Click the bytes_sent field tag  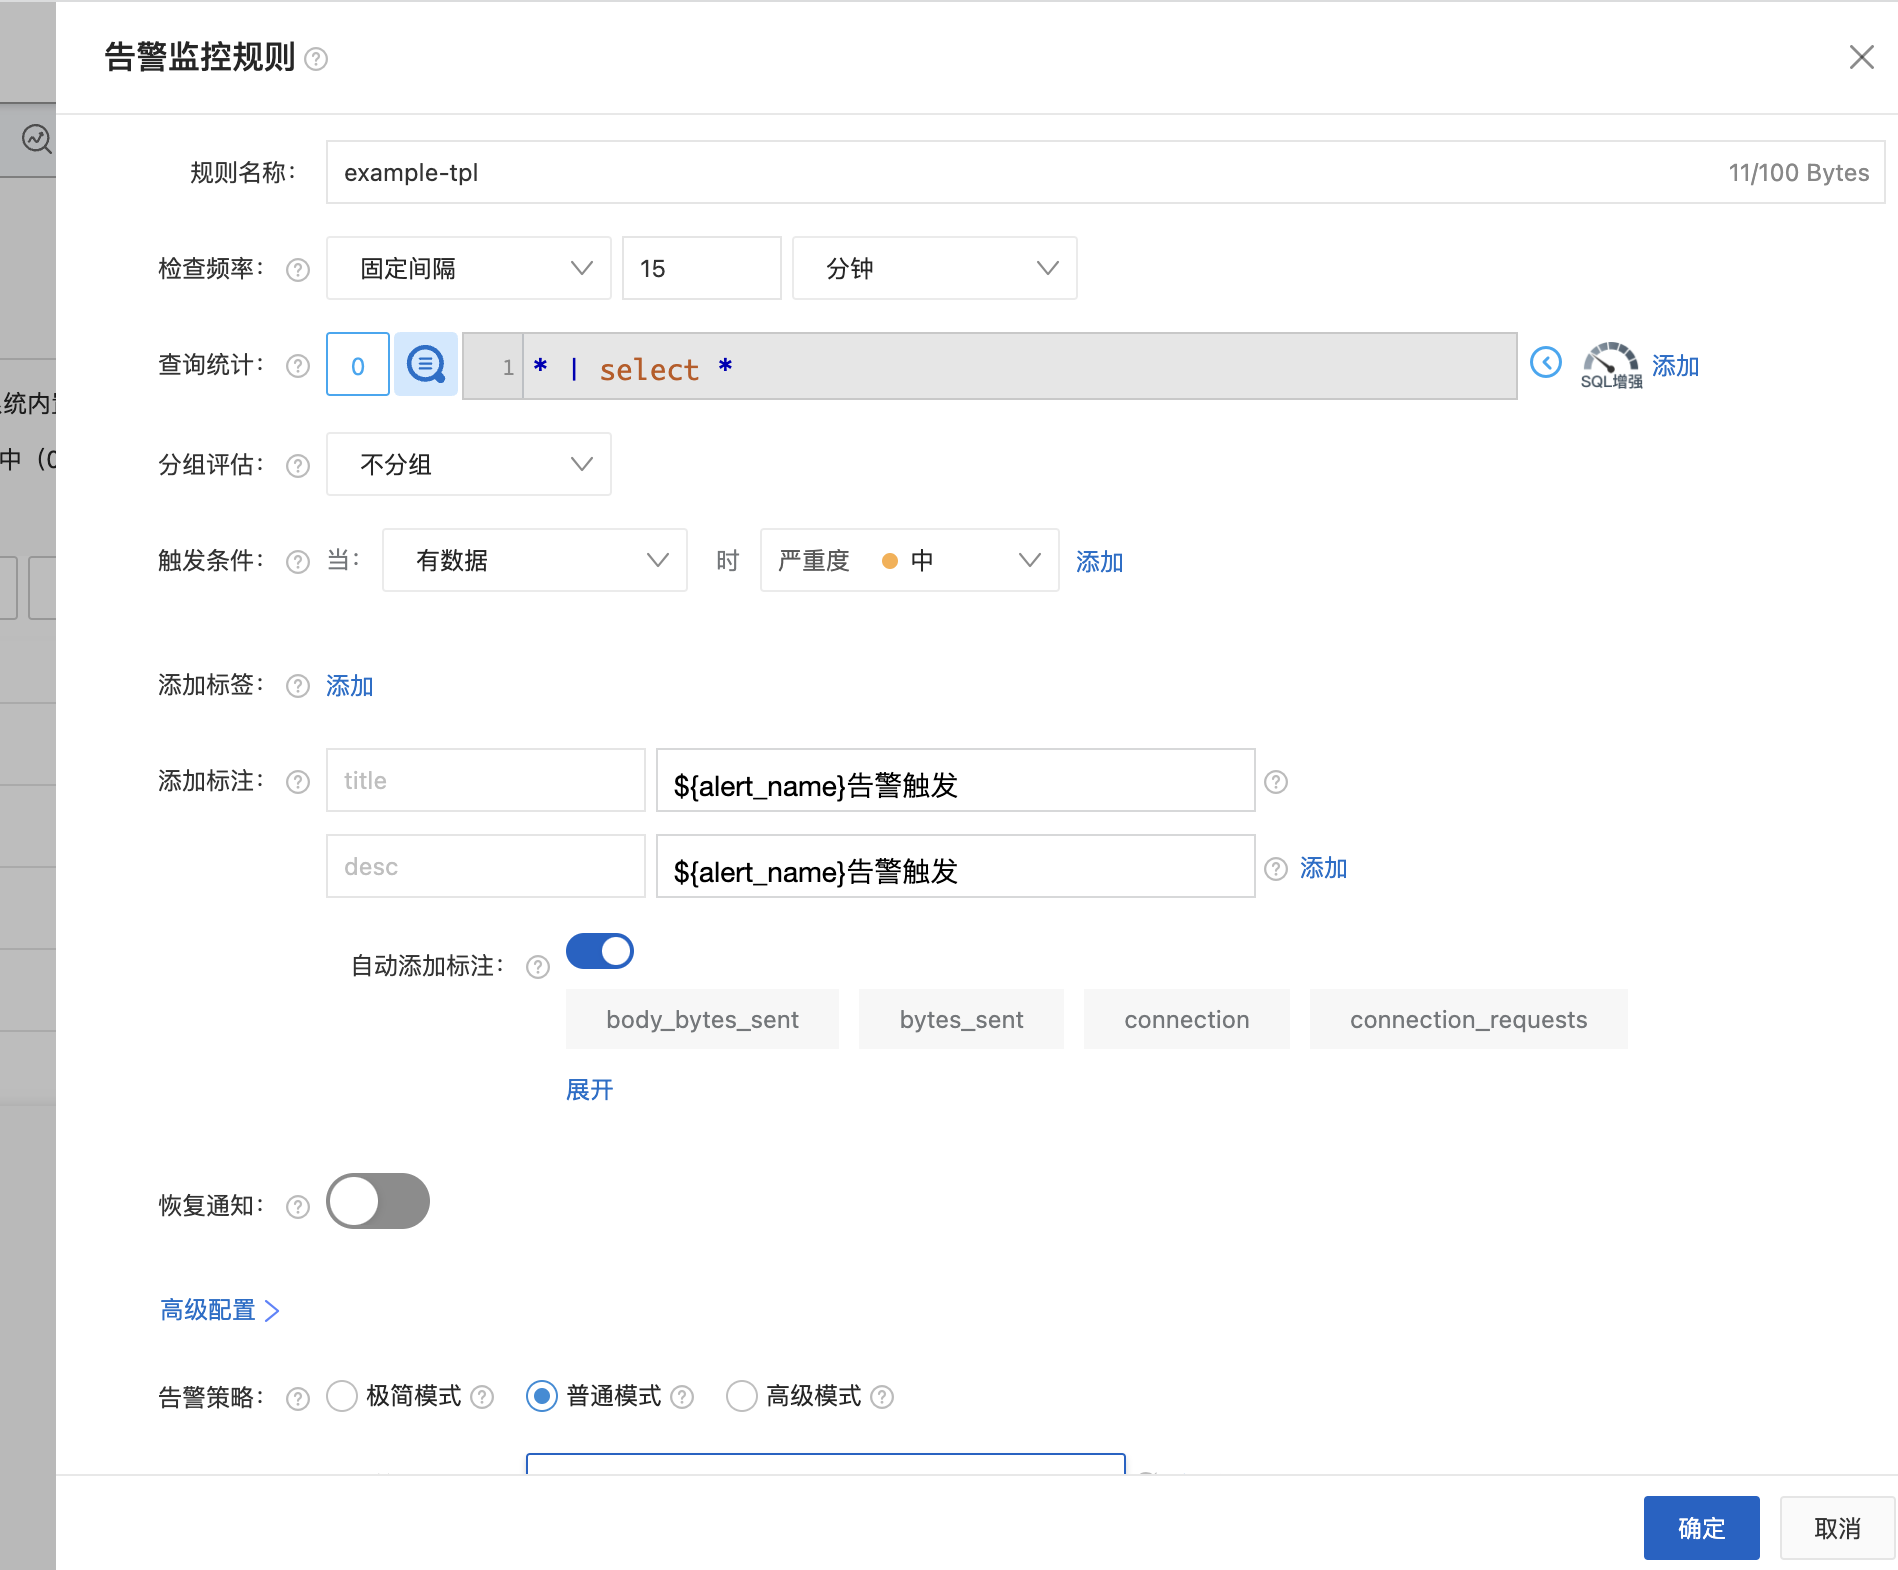[x=961, y=1019]
